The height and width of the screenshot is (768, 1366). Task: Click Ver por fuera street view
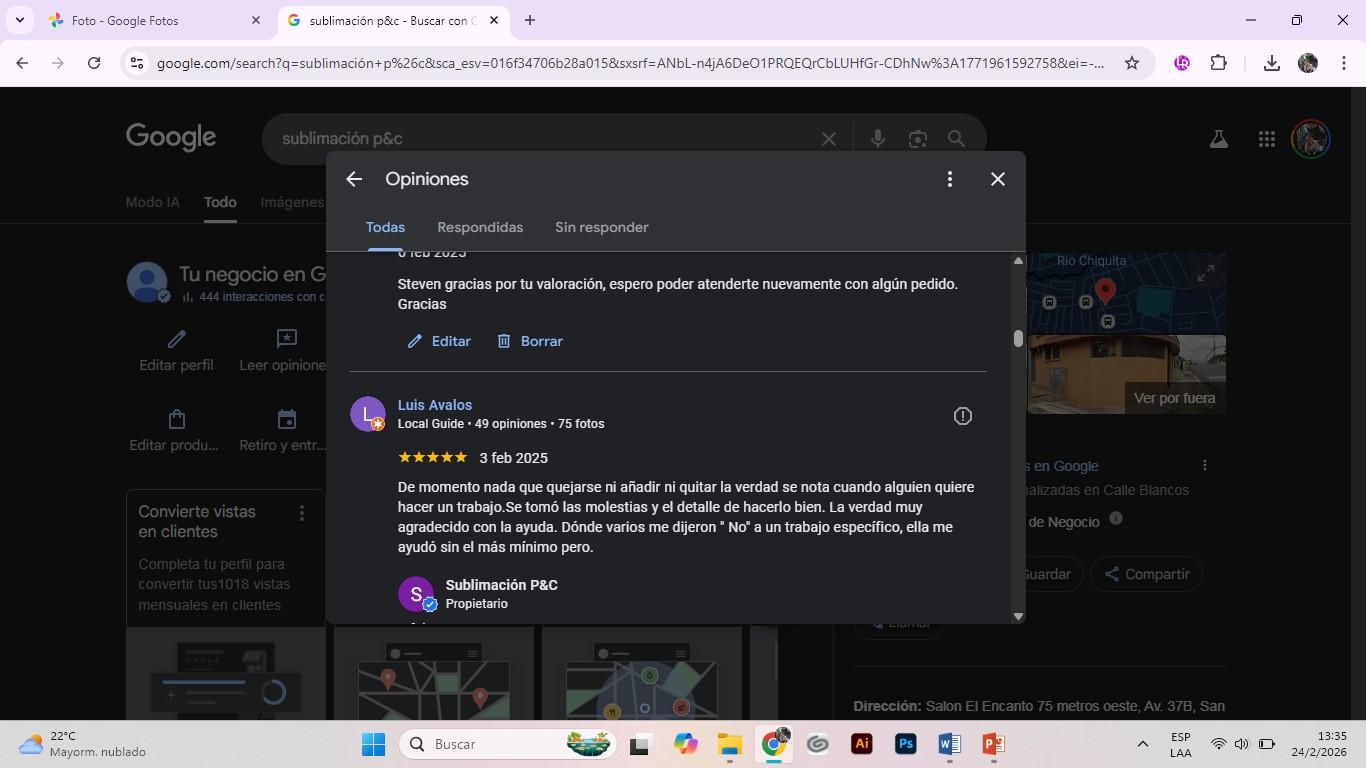pos(1175,398)
